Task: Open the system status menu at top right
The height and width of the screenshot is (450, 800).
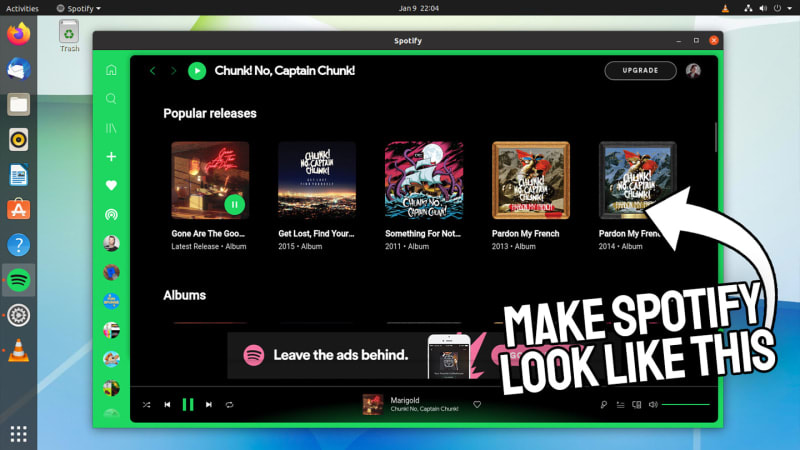Action: [768, 8]
